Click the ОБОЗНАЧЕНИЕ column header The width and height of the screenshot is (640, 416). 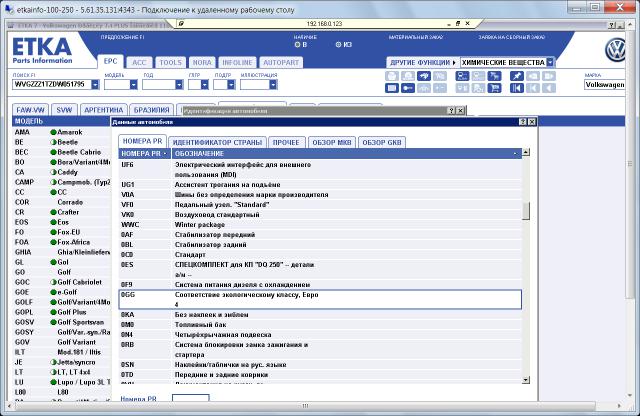346,153
